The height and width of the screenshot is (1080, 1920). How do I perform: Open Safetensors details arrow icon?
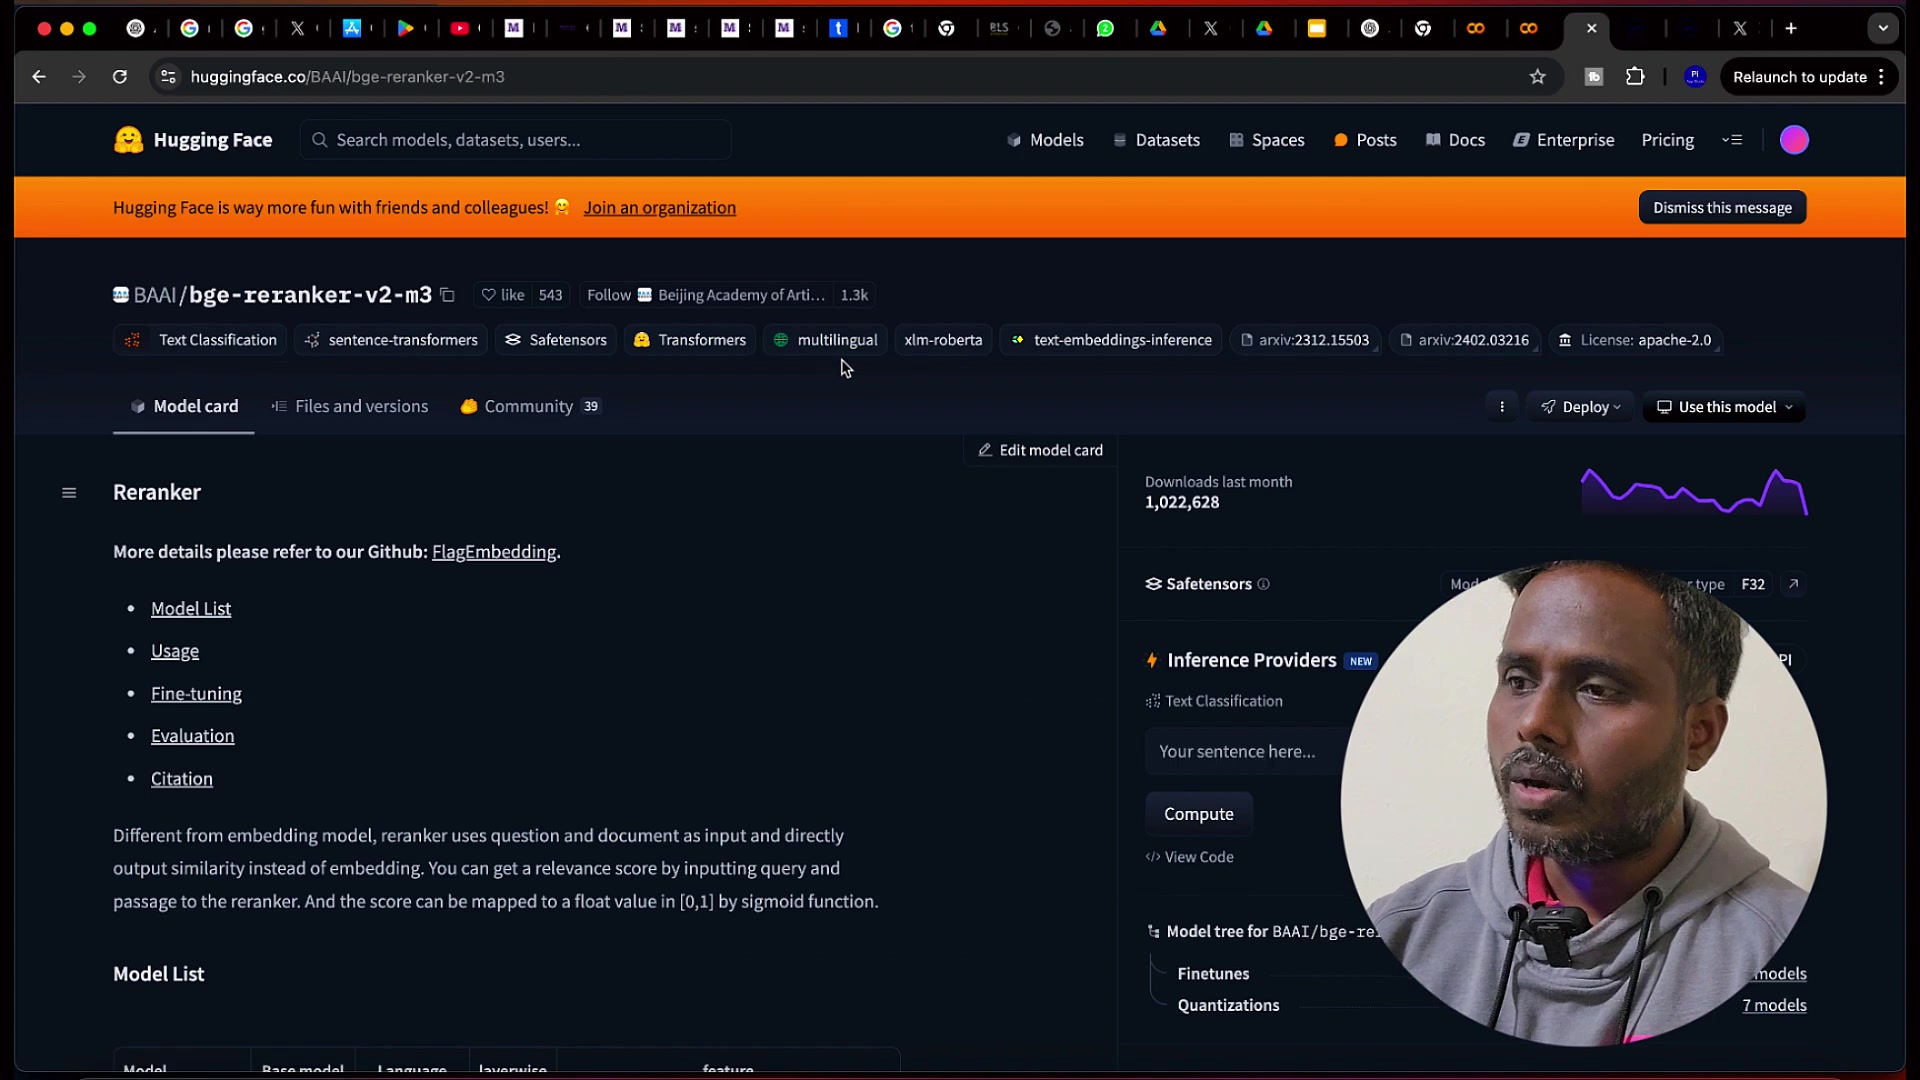point(1793,584)
